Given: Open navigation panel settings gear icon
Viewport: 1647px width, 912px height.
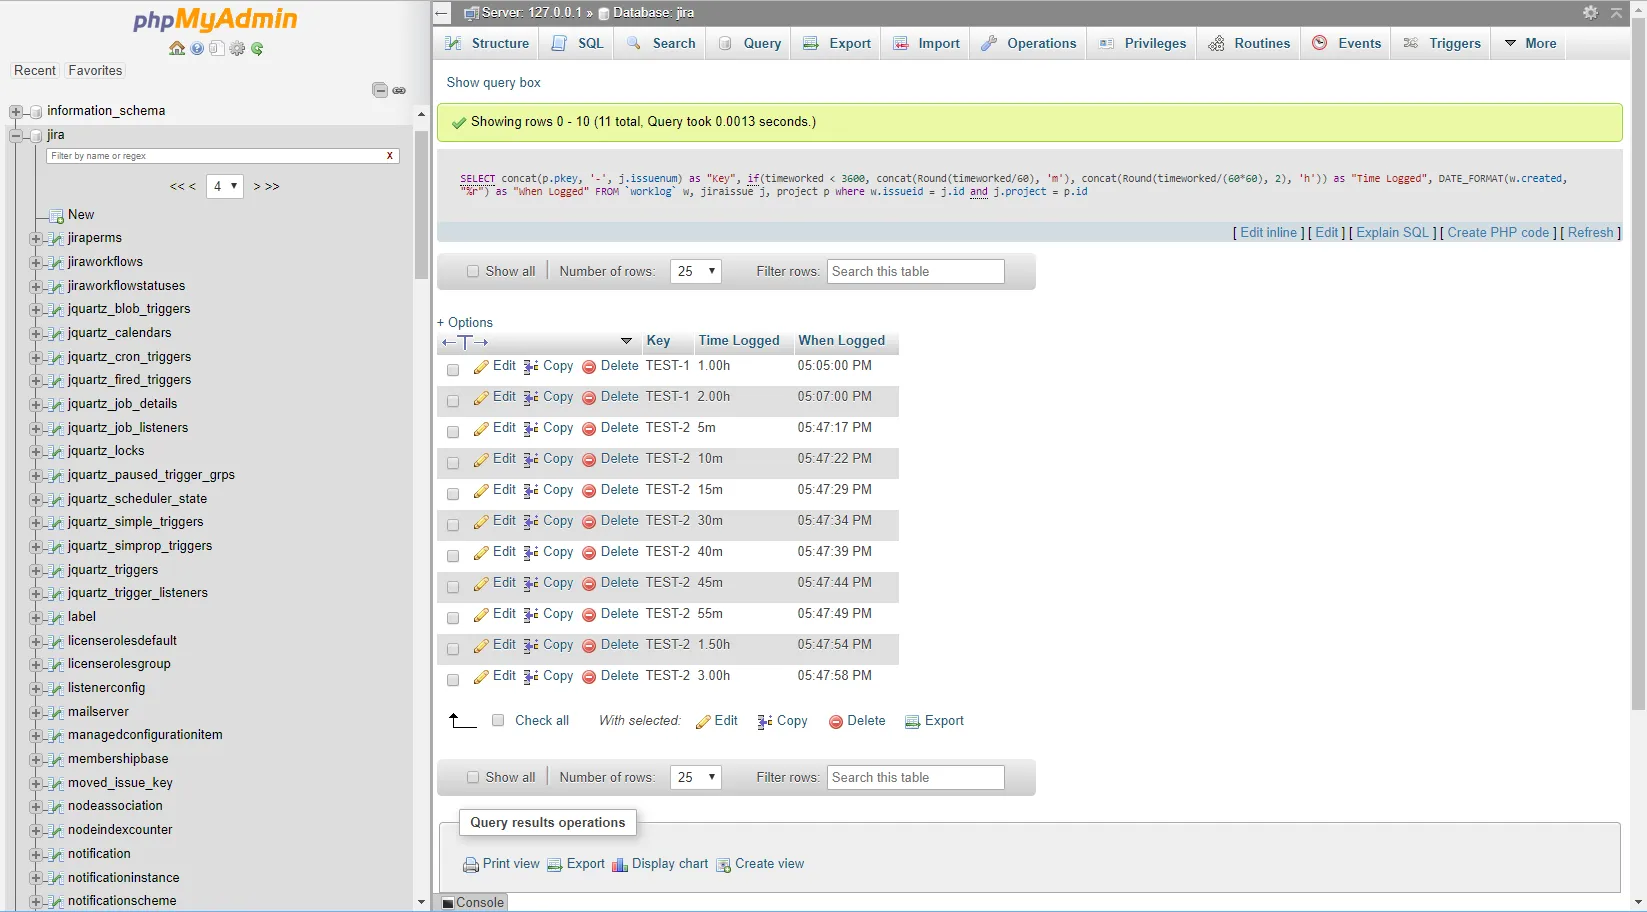Looking at the screenshot, I should 237,48.
